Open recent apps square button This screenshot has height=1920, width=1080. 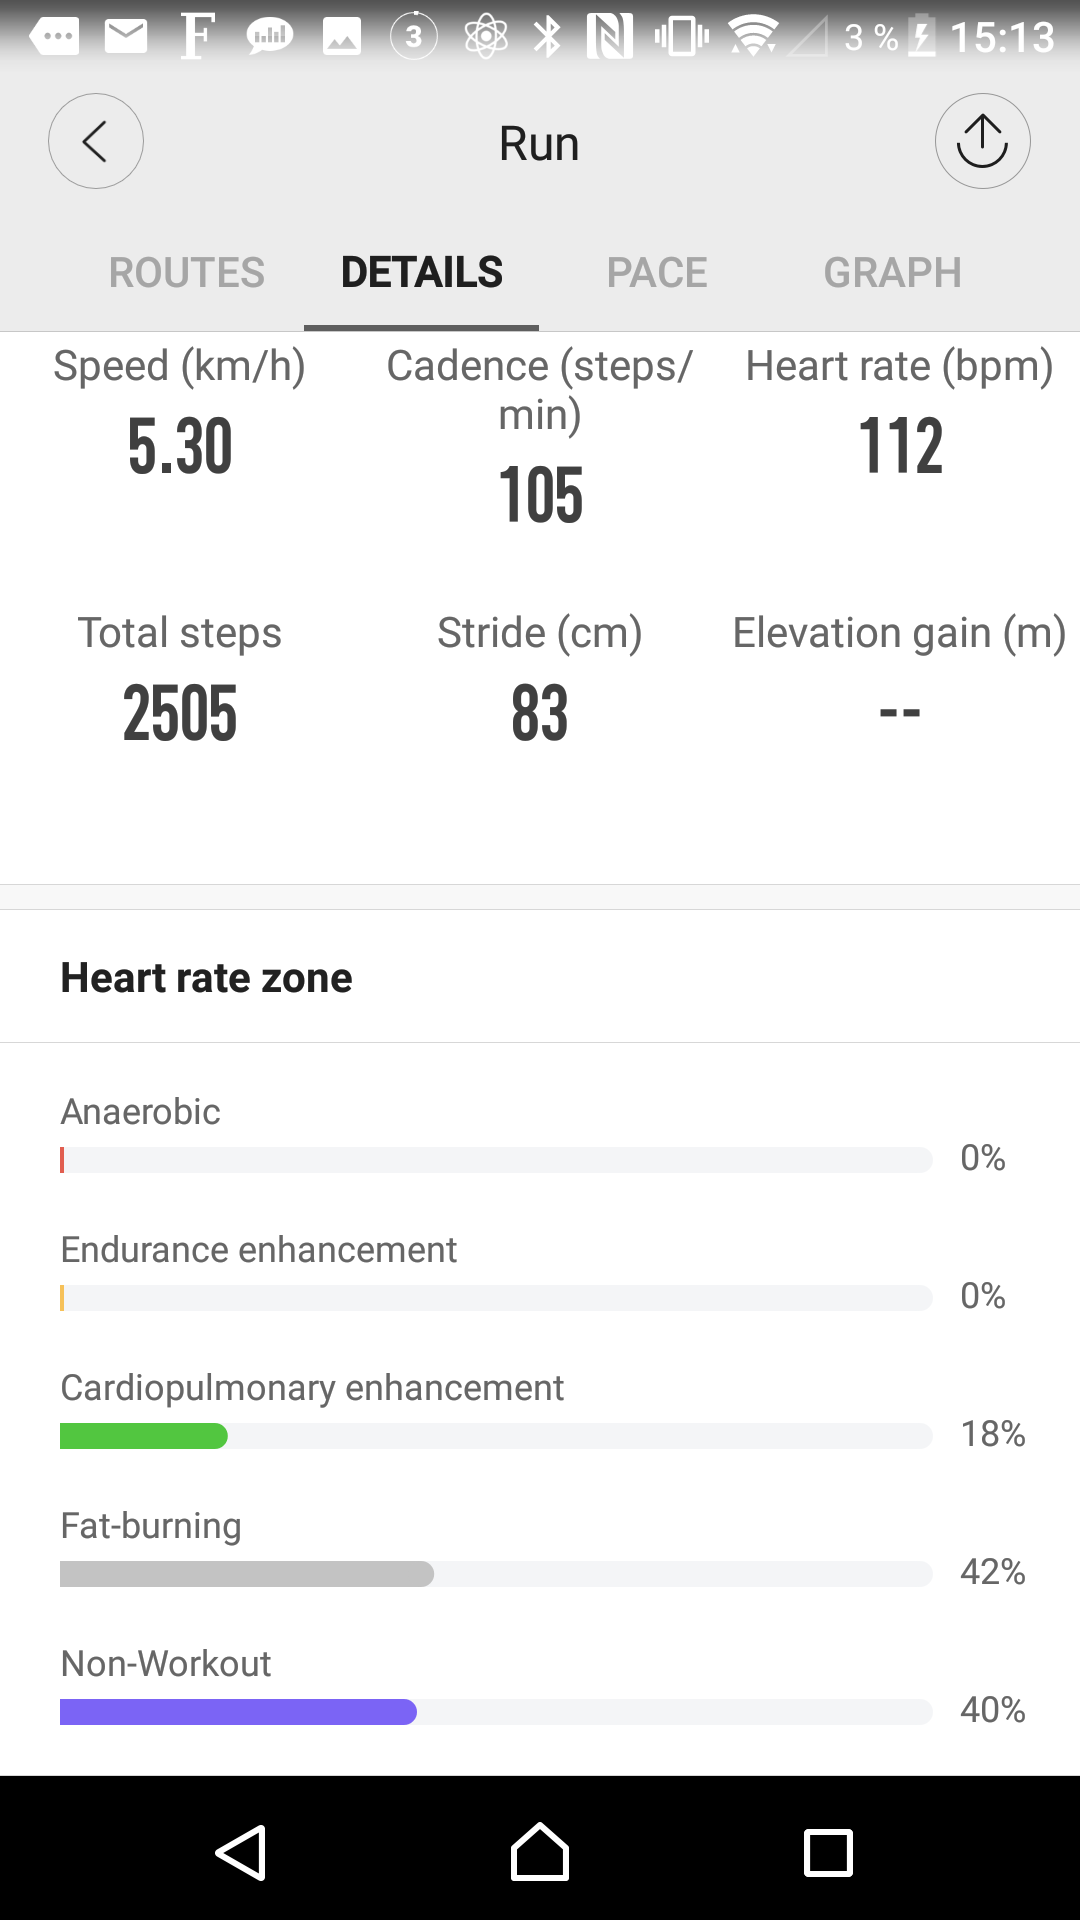(828, 1852)
